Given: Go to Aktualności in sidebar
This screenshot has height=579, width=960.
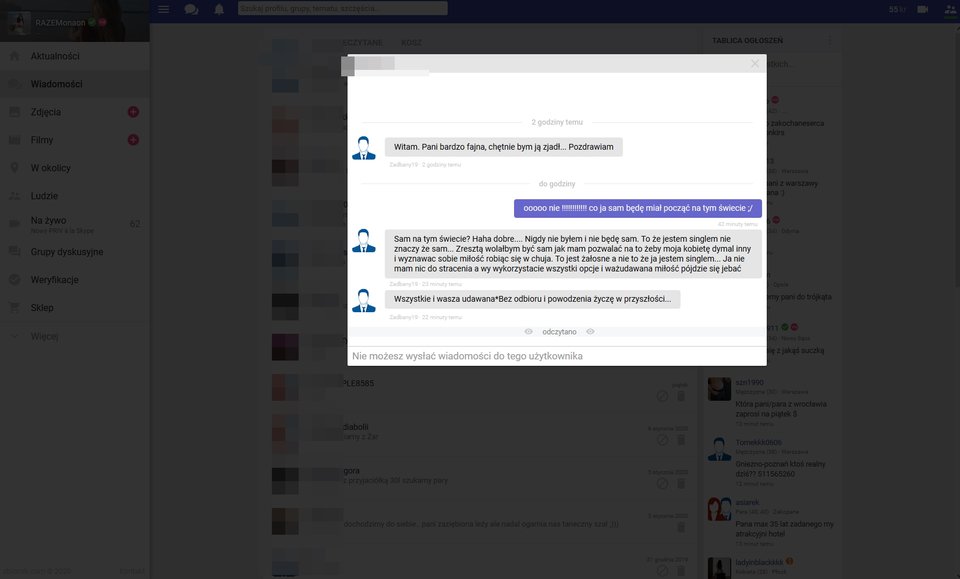Looking at the screenshot, I should 55,56.
